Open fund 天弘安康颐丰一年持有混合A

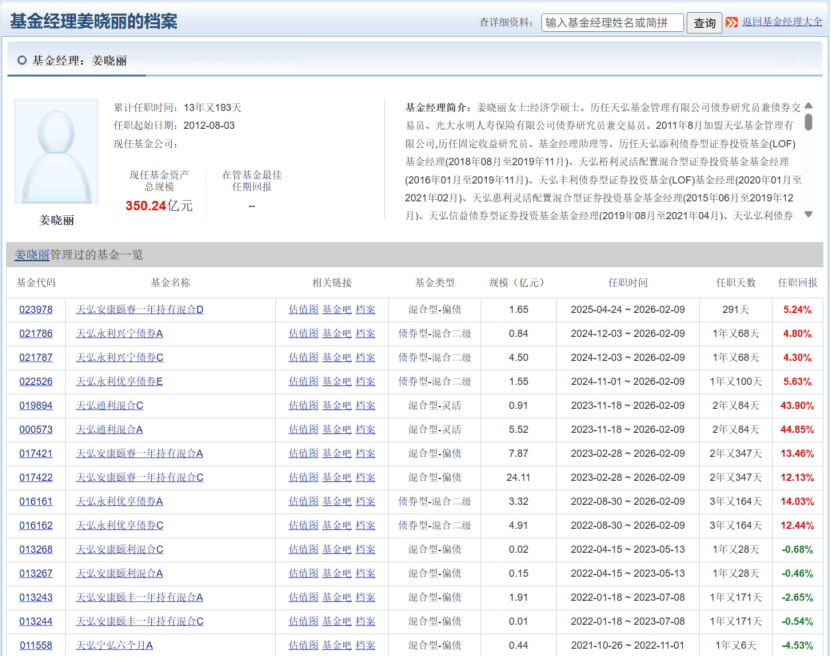tap(139, 598)
